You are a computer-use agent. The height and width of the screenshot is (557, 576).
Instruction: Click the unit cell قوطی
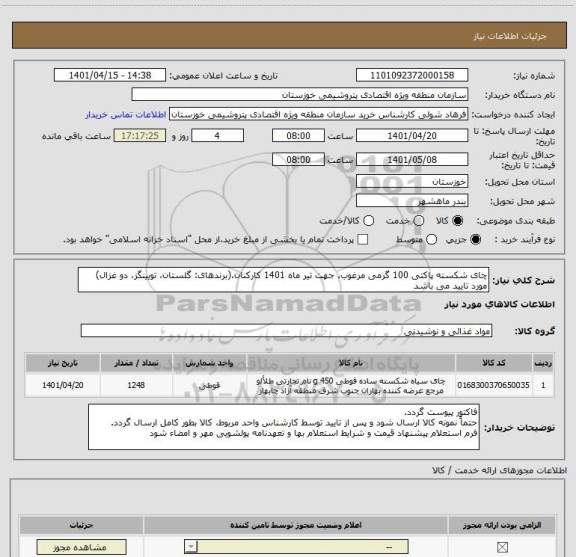coord(209,385)
